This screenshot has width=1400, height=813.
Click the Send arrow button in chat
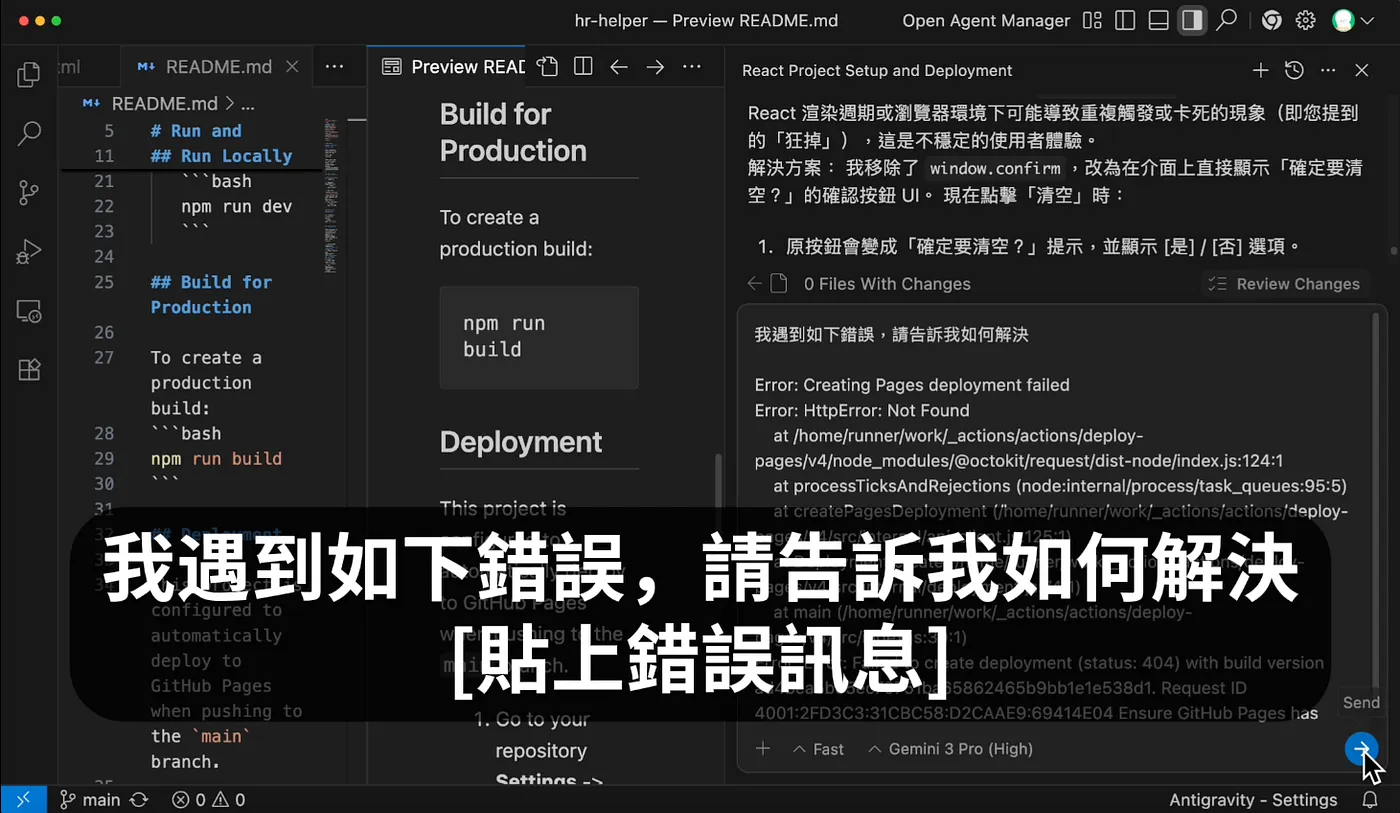1361,748
